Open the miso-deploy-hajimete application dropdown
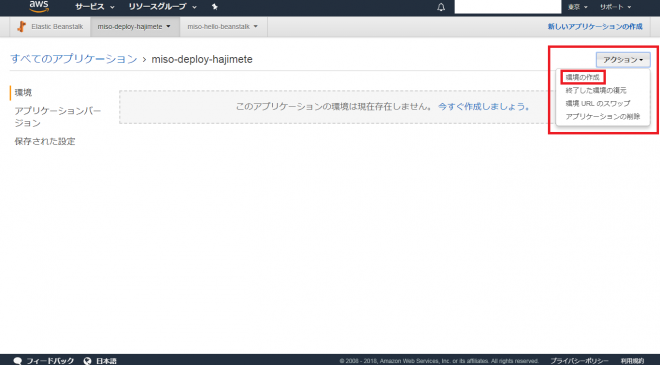The height and width of the screenshot is (365, 660). (135, 27)
